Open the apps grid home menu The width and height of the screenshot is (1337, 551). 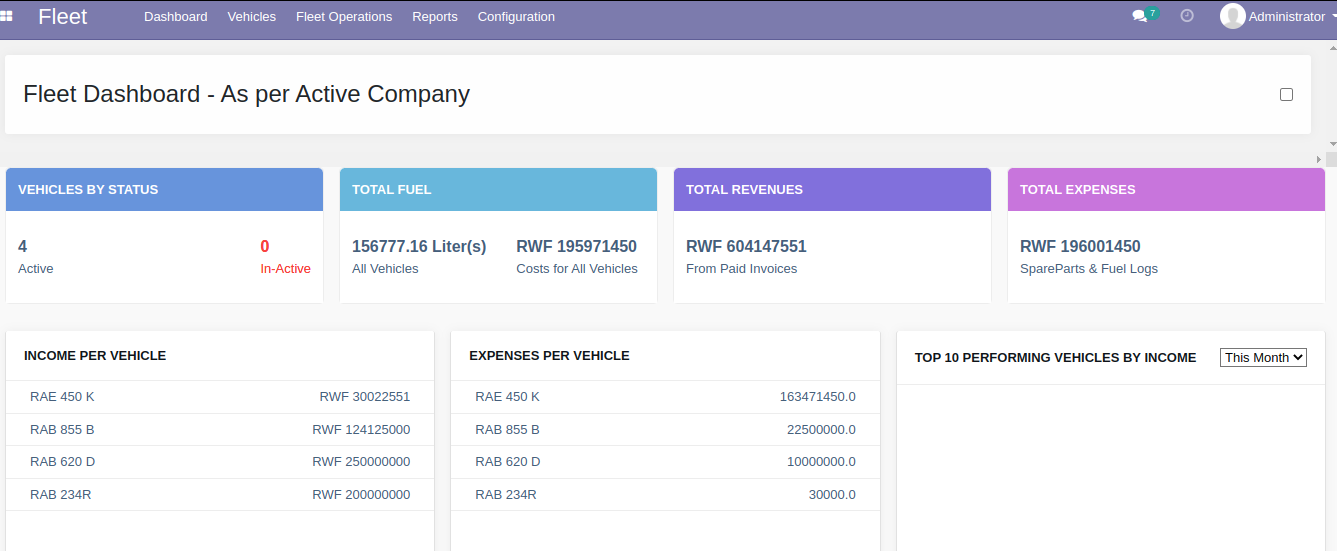click(7, 16)
